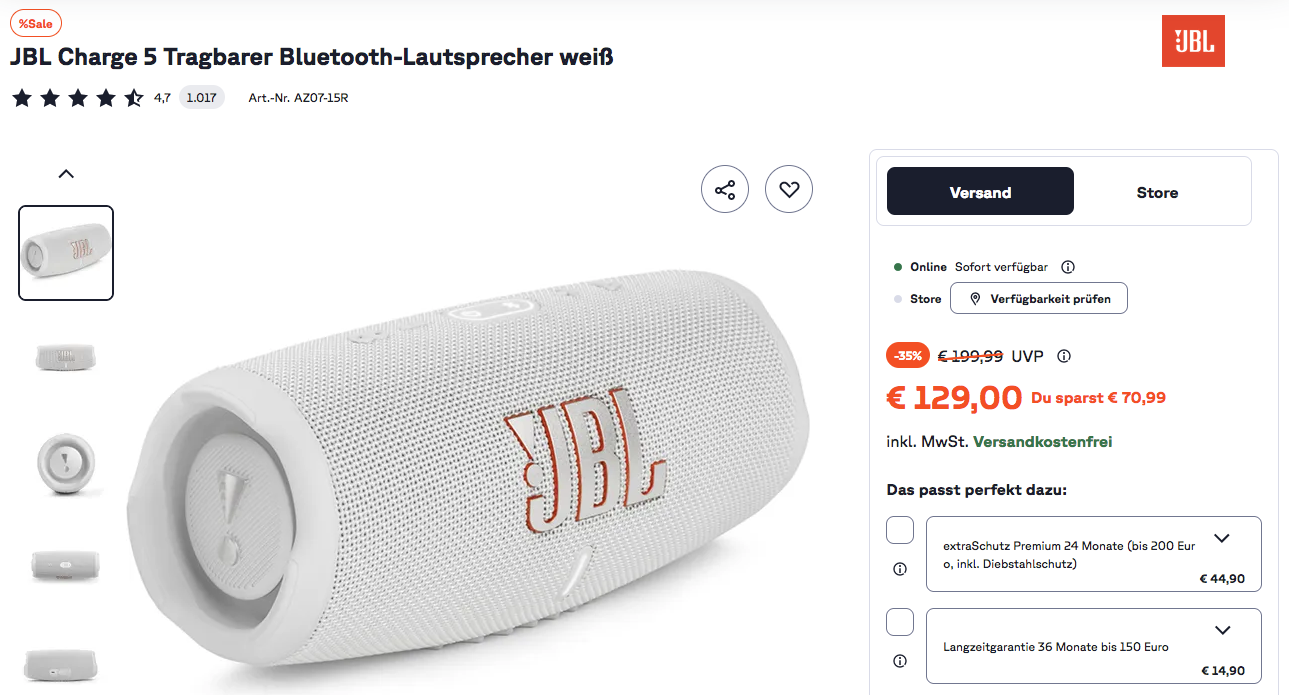Click the share icon above product image
1289x695 pixels.
pyautogui.click(x=725, y=189)
